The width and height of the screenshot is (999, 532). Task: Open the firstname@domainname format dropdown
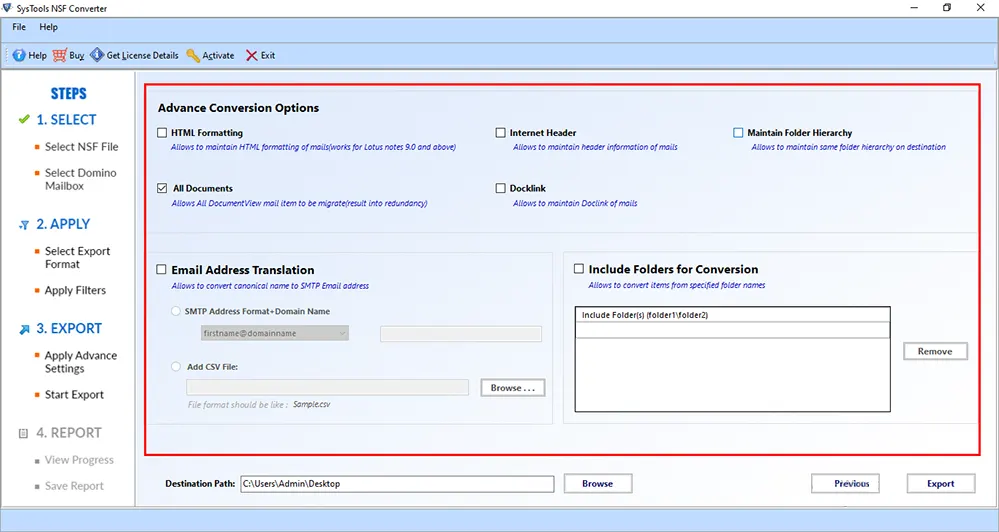click(275, 333)
